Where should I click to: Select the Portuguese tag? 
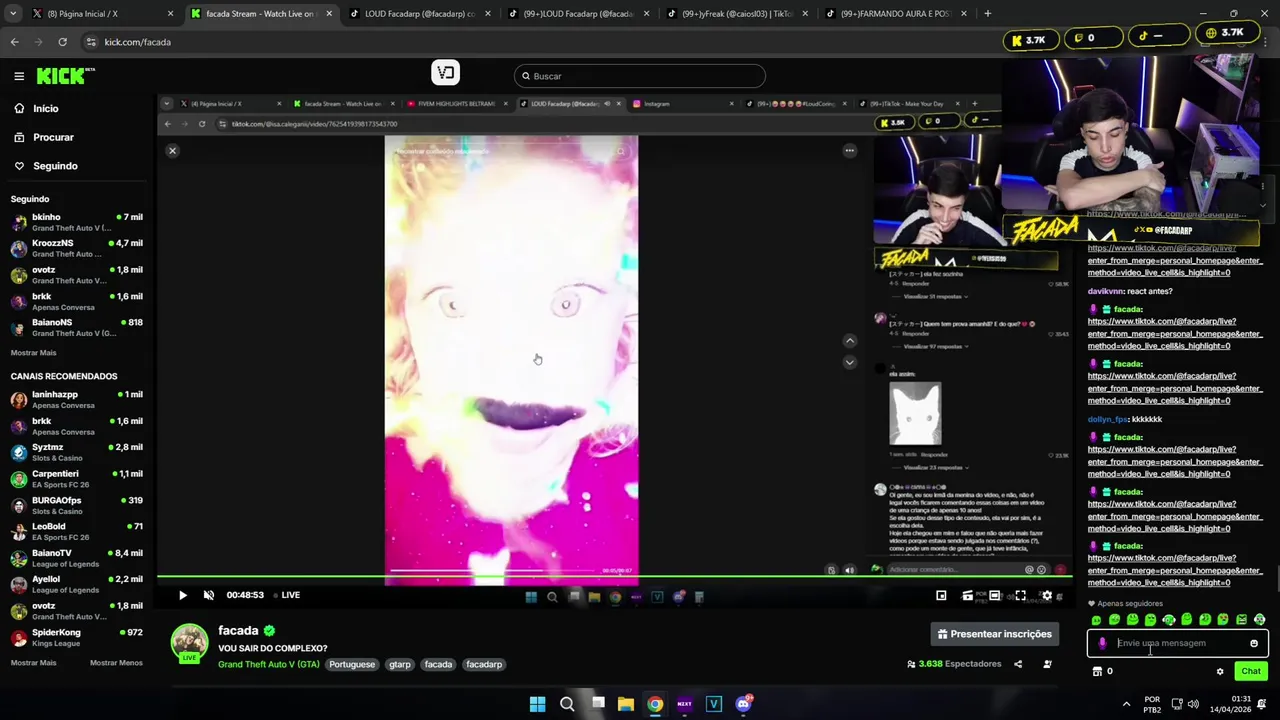pyautogui.click(x=352, y=664)
